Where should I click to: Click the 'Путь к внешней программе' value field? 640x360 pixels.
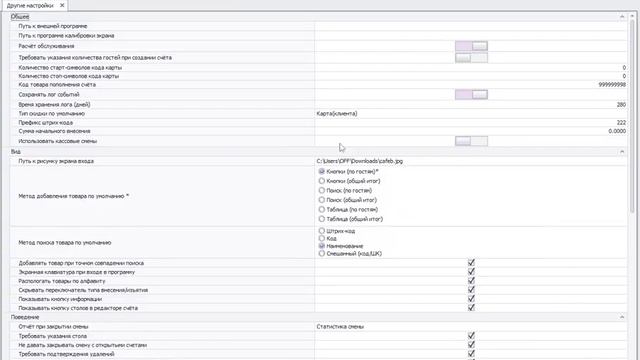(471, 26)
